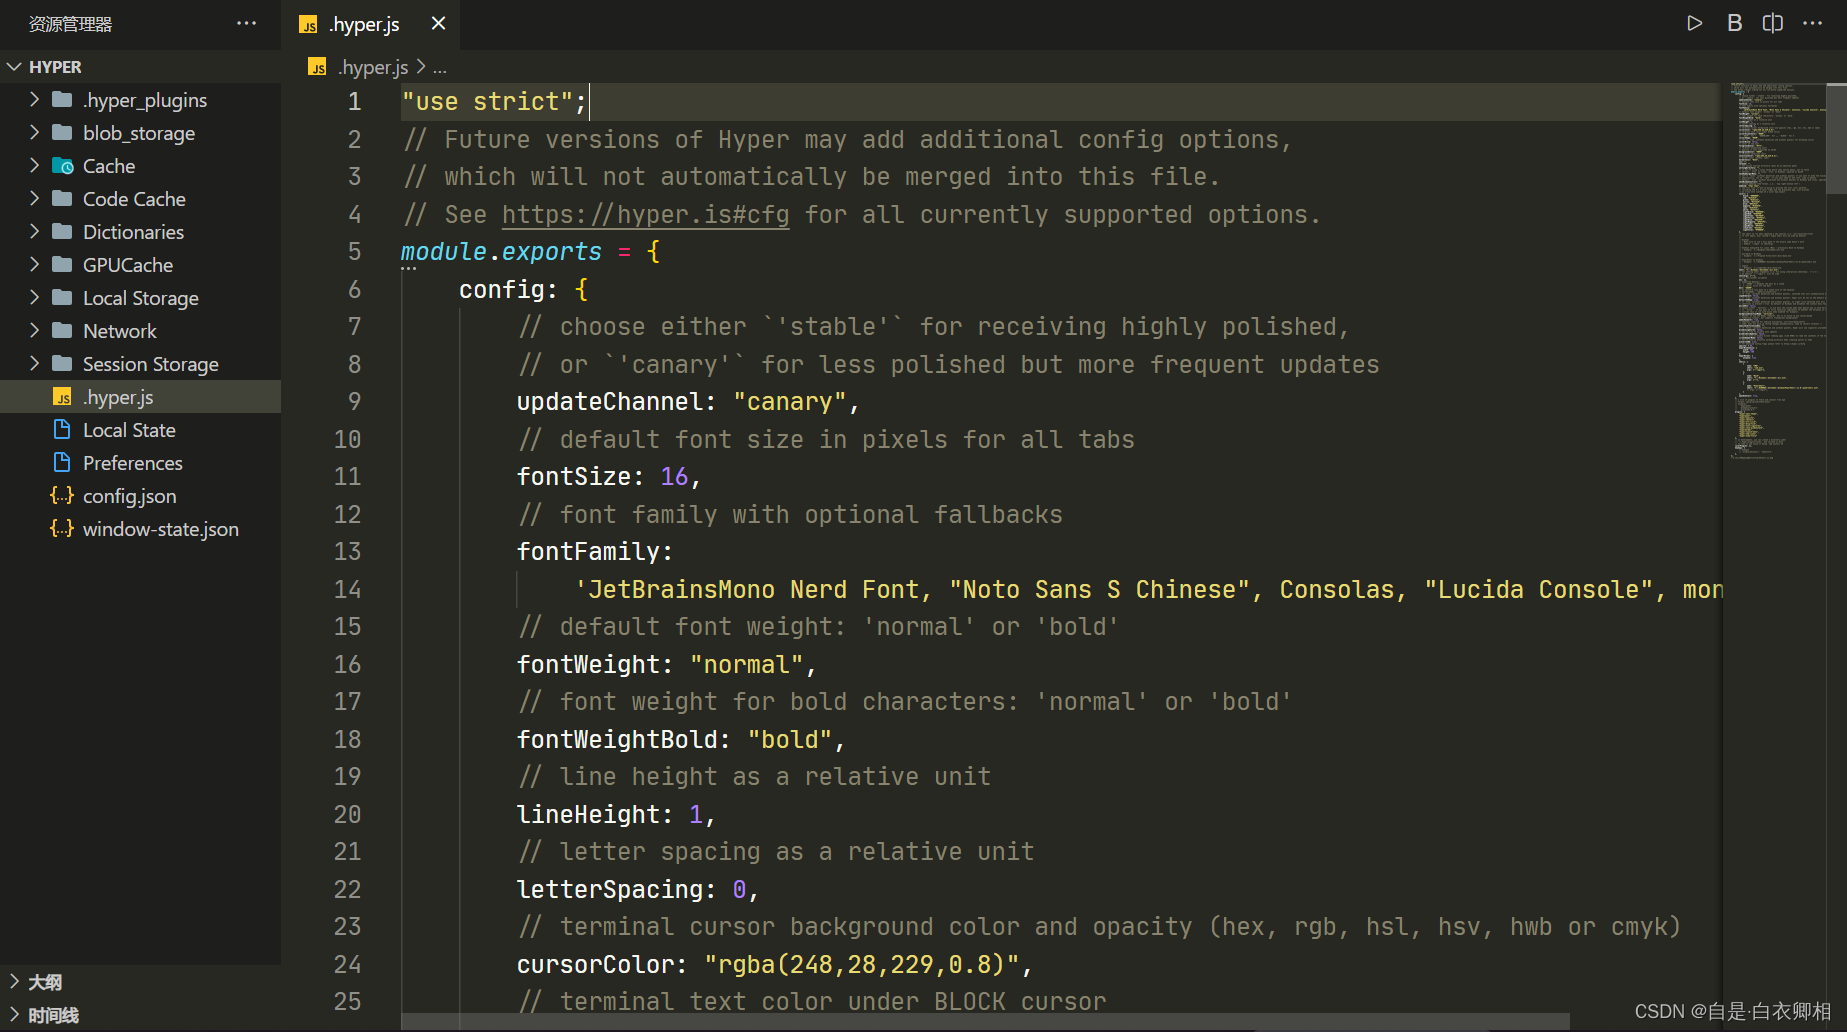This screenshot has width=1847, height=1032.
Task: Click the fontWeightBold "bold" value
Action: 790,740
